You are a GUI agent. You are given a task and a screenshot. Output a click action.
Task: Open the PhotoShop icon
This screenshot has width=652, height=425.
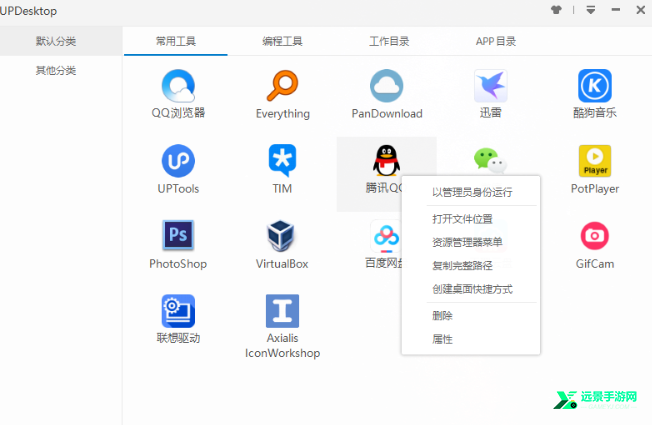(178, 235)
